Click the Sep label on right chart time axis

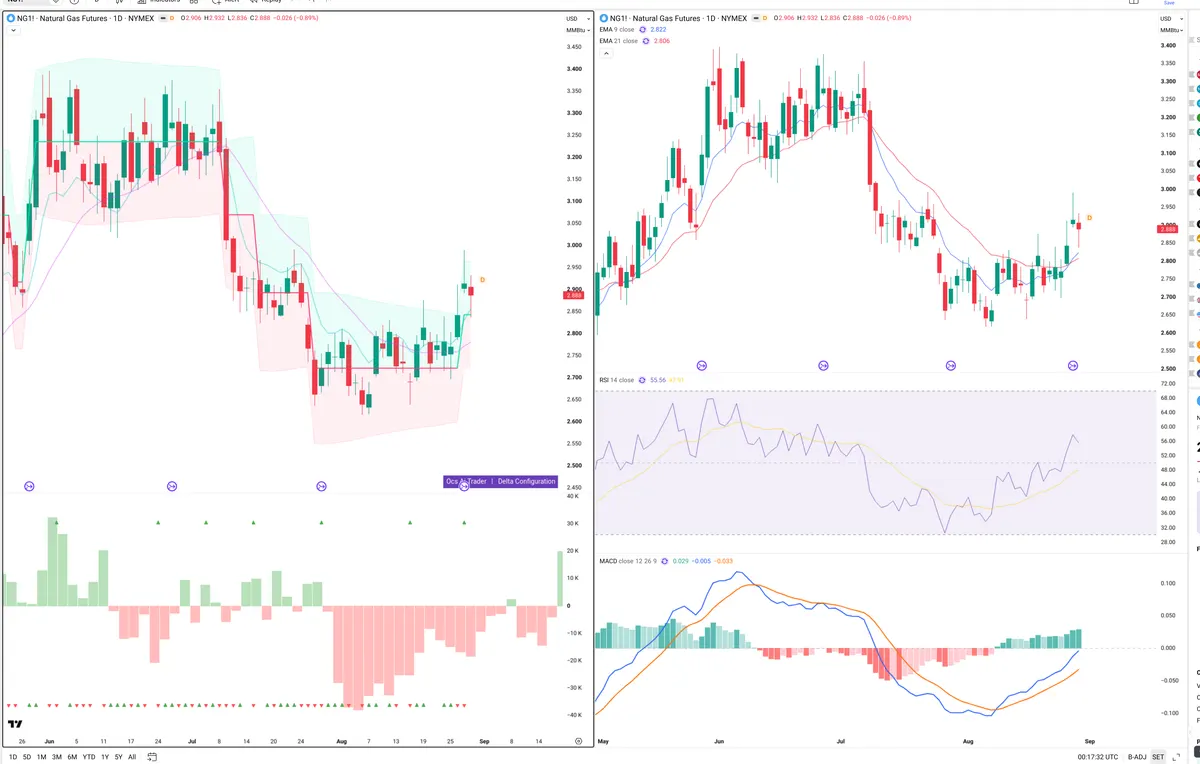1089,741
